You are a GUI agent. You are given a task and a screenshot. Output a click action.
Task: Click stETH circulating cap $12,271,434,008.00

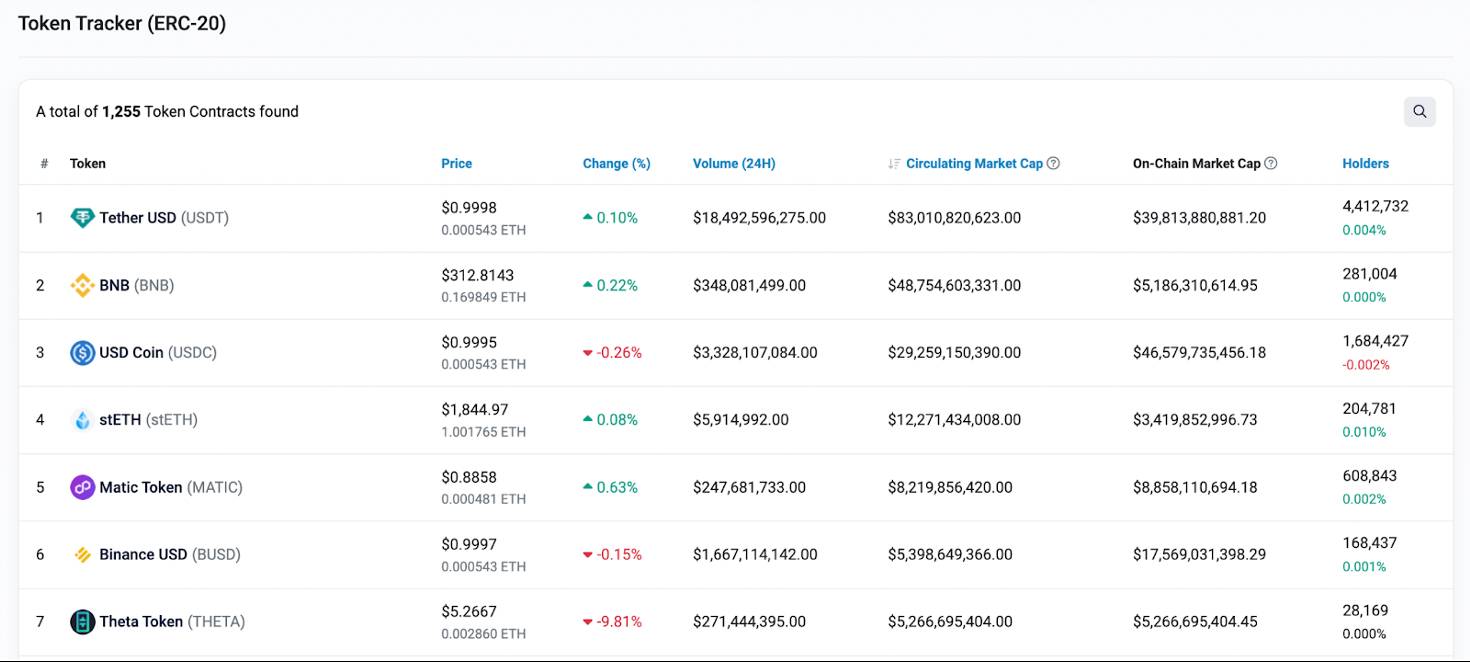(x=955, y=420)
